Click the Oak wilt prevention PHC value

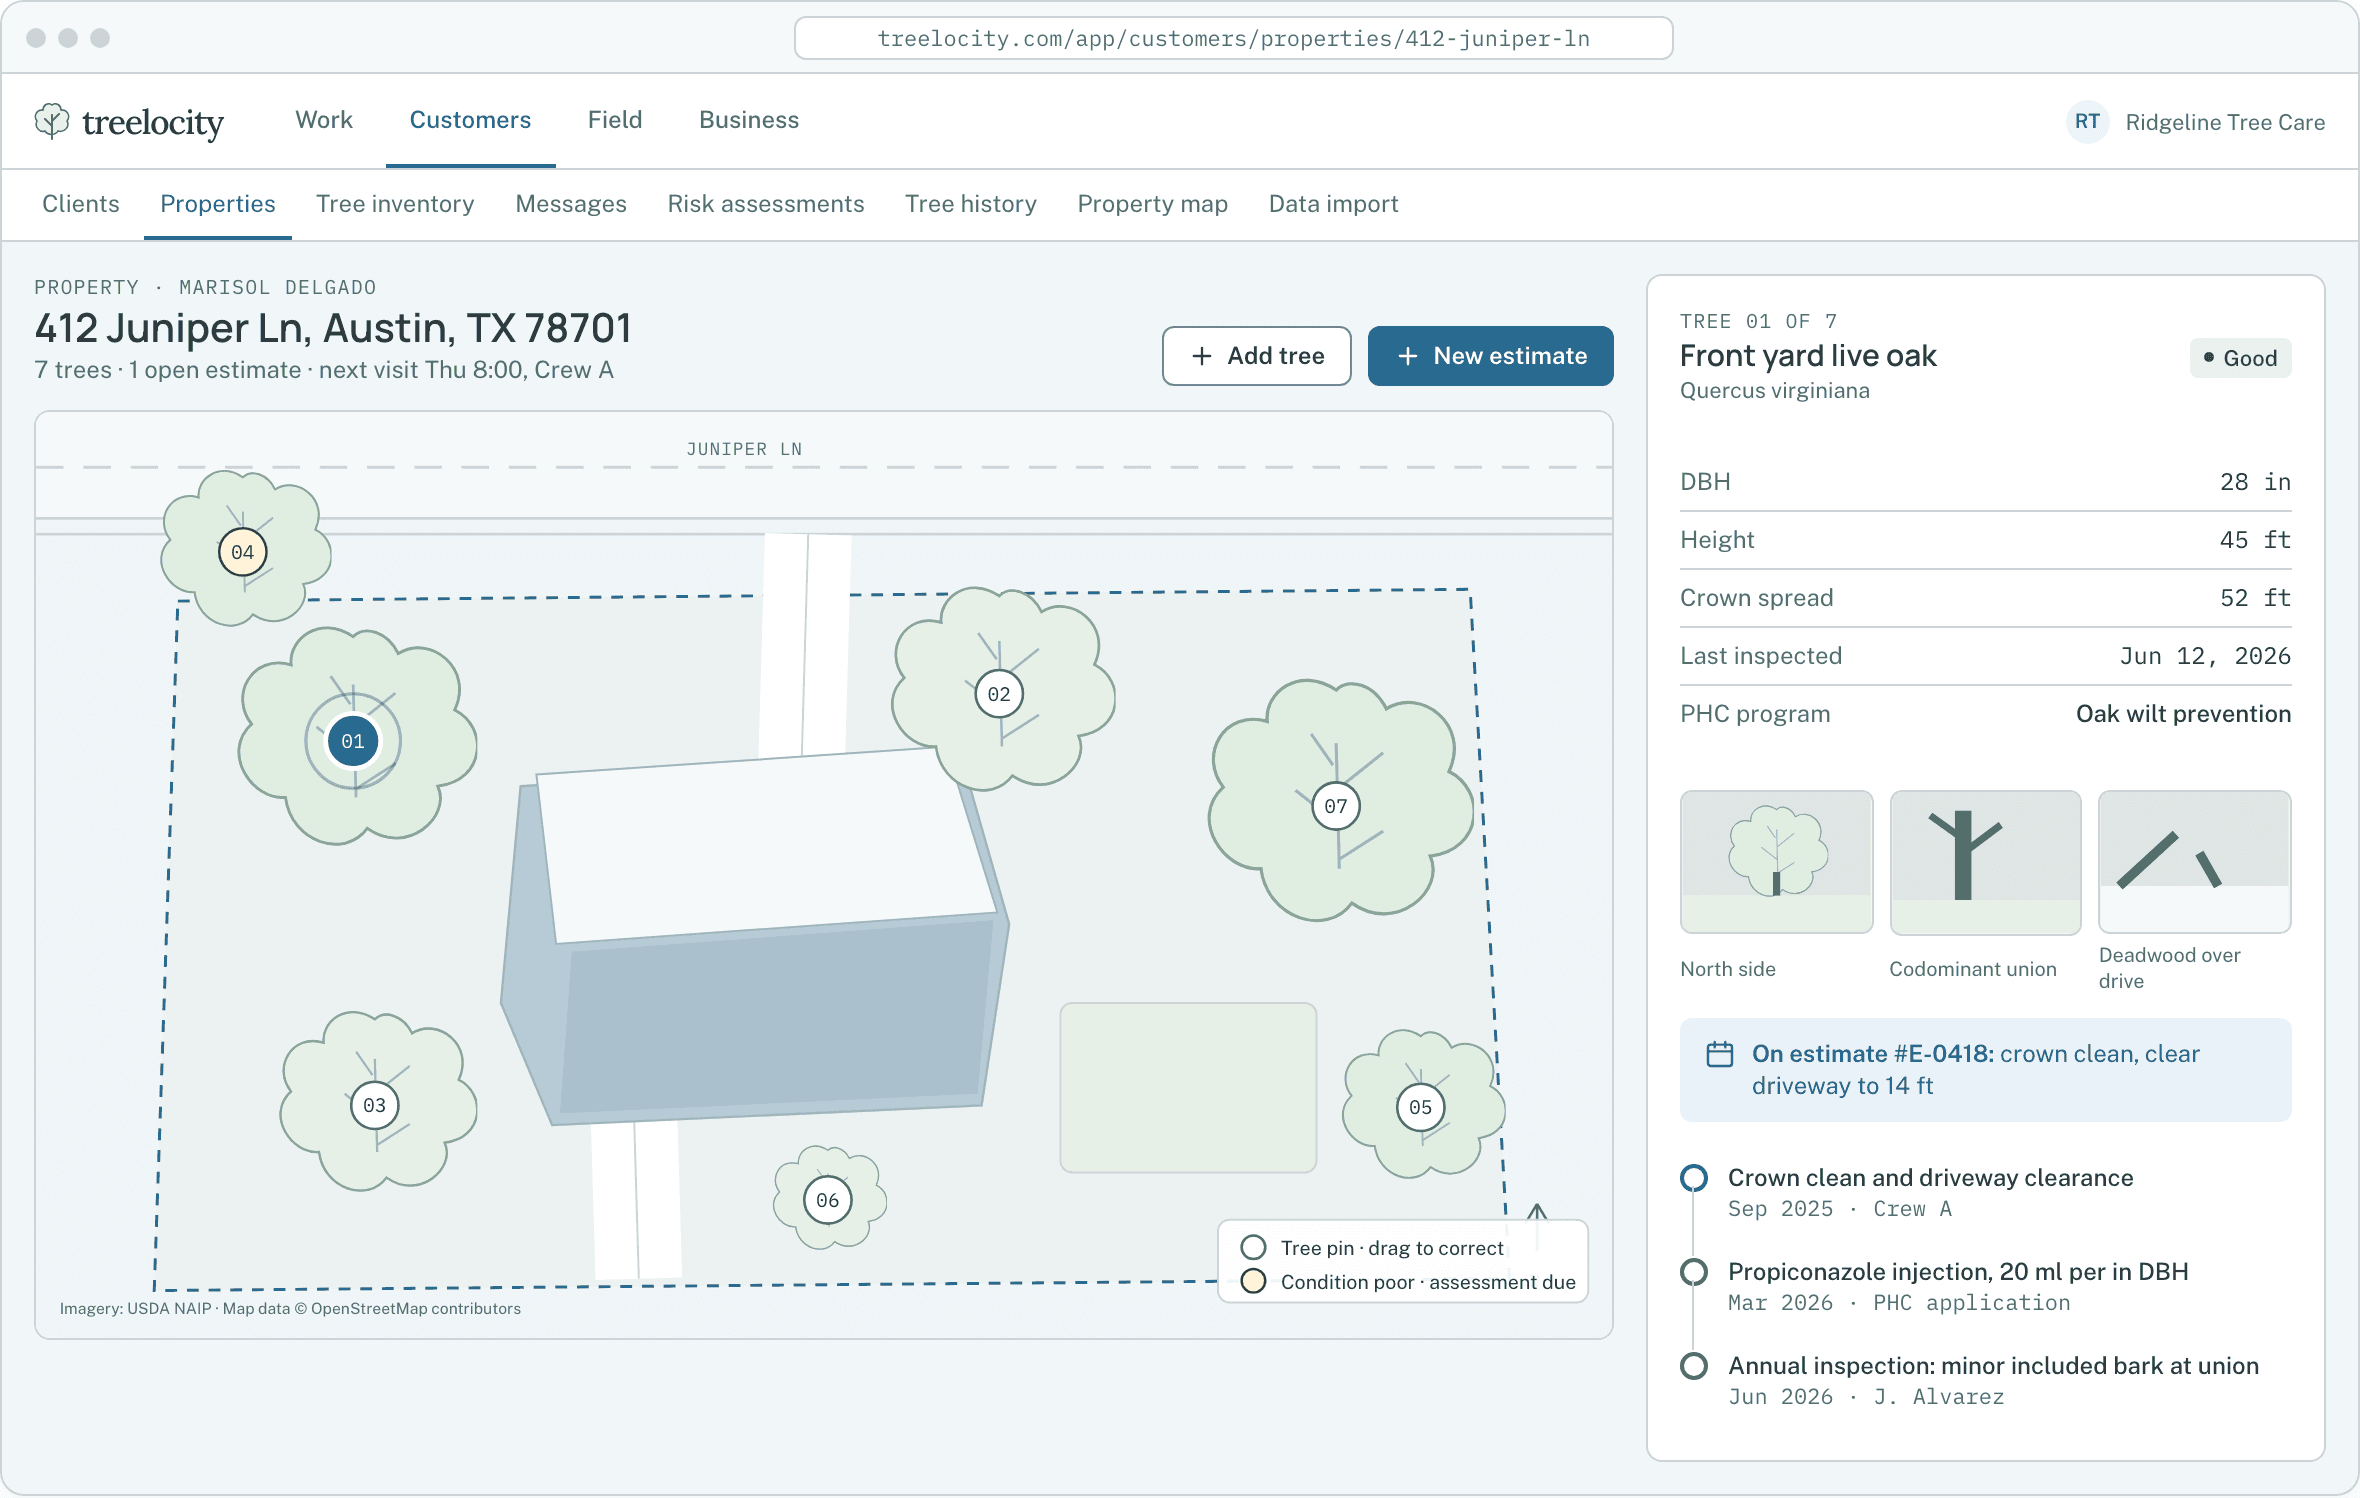pyautogui.click(x=2184, y=714)
